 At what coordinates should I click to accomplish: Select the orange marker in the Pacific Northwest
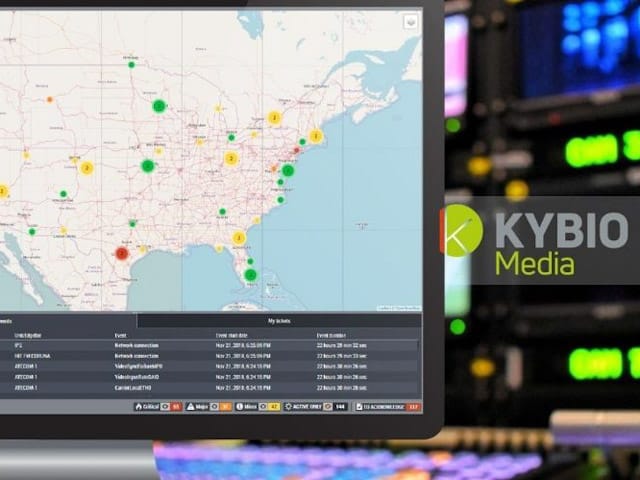(x=49, y=100)
